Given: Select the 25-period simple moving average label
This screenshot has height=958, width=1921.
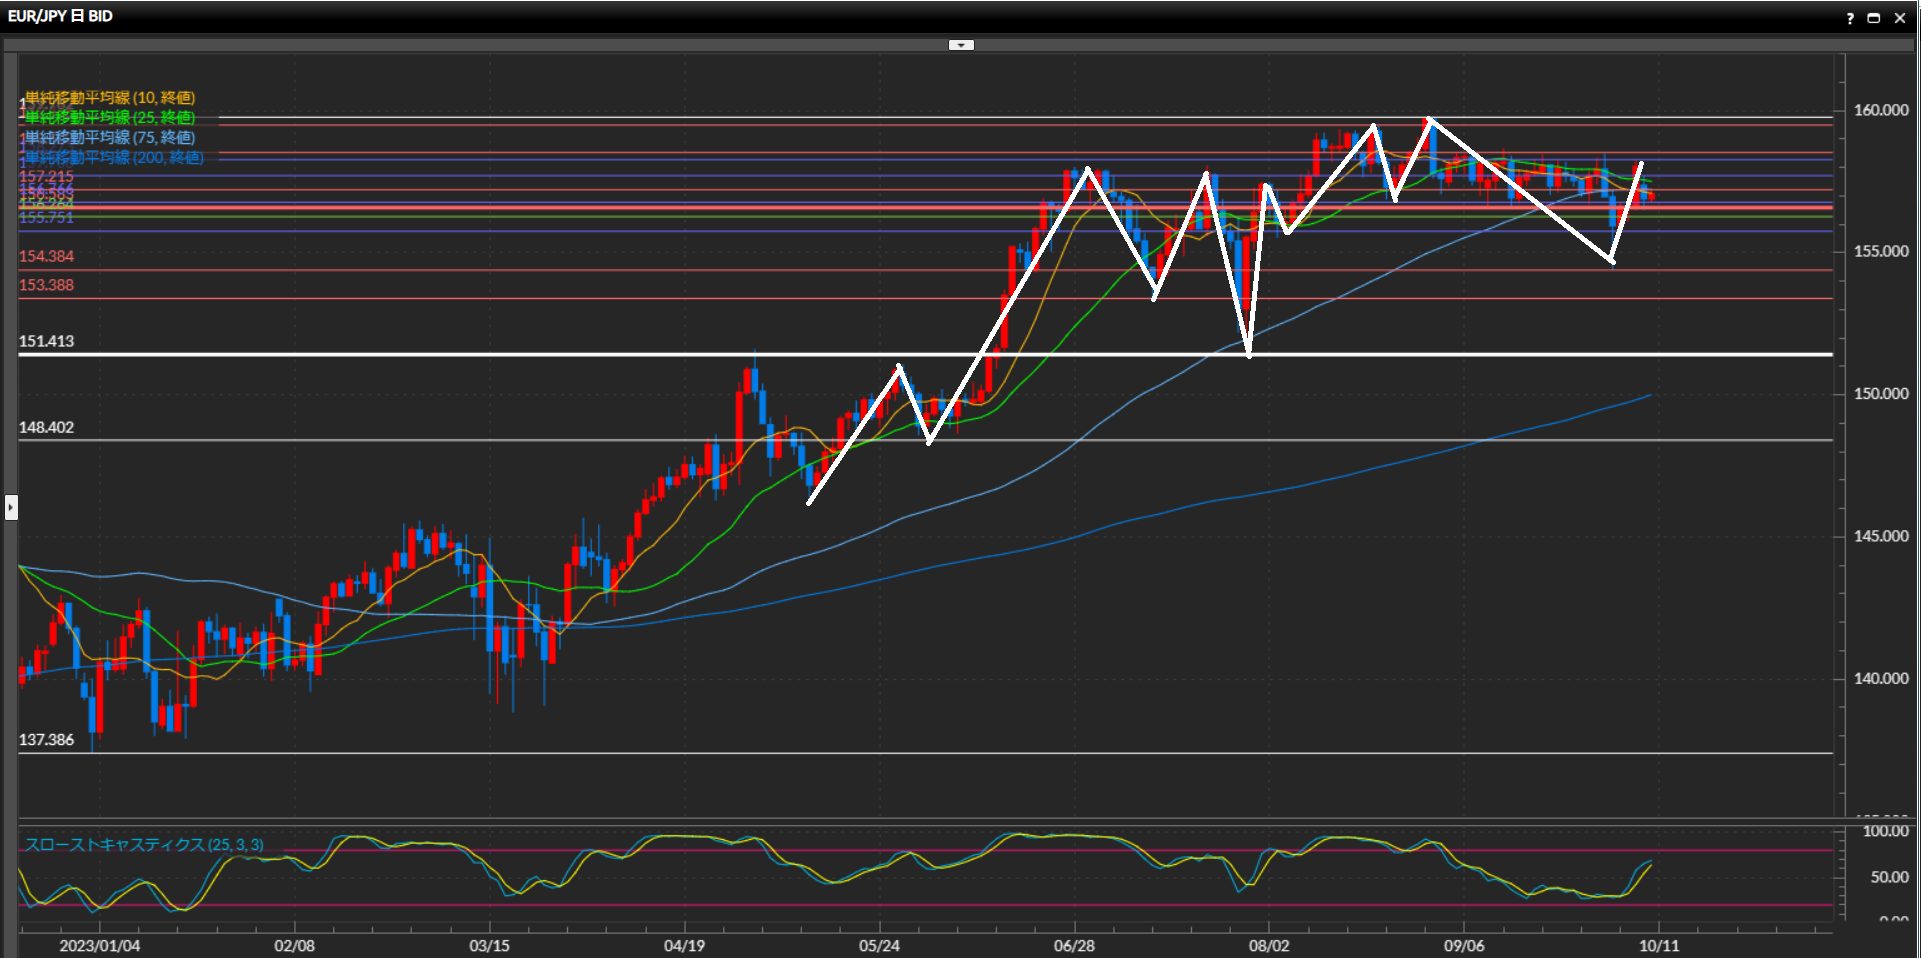Looking at the screenshot, I should coord(110,117).
